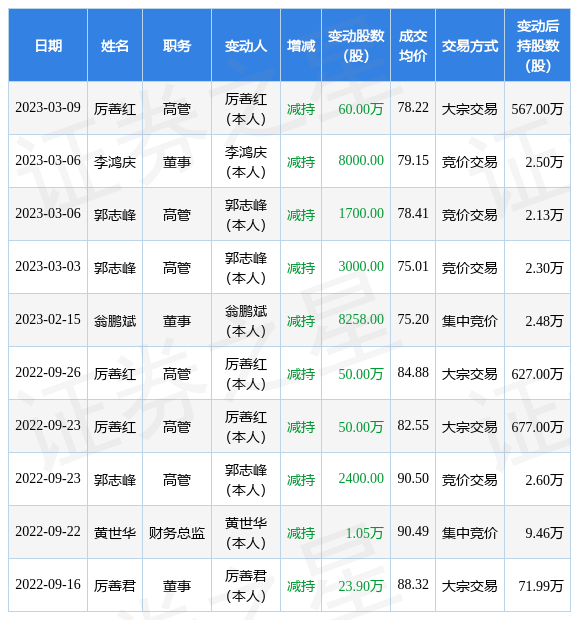Click the 增减 column header
Image resolution: width=571 pixels, height=620 pixels.
pyautogui.click(x=301, y=45)
